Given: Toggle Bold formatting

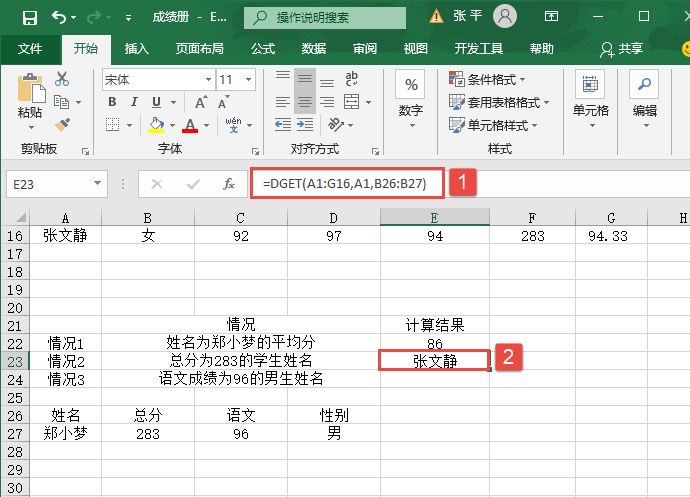Looking at the screenshot, I should coord(113,102).
